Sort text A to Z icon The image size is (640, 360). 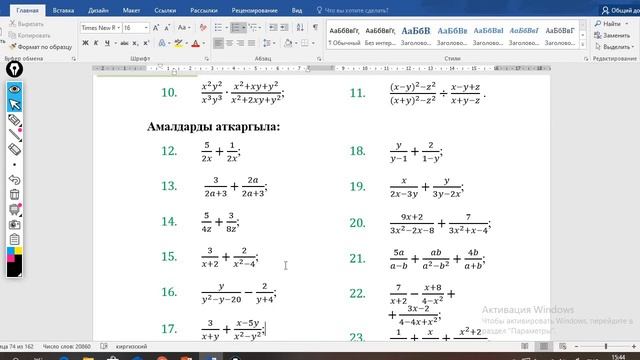click(x=300, y=27)
